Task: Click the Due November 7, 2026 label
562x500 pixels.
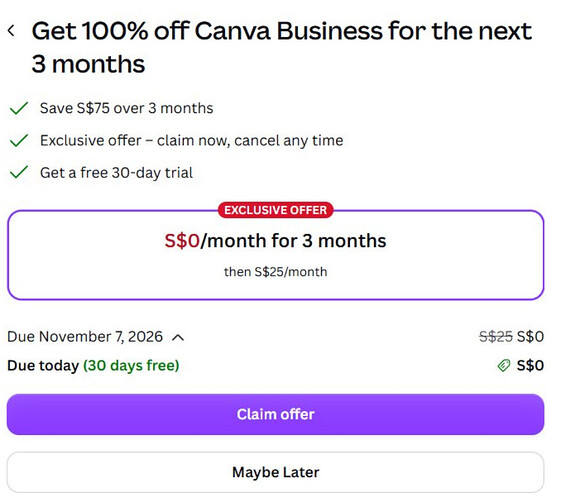Action: 85,337
